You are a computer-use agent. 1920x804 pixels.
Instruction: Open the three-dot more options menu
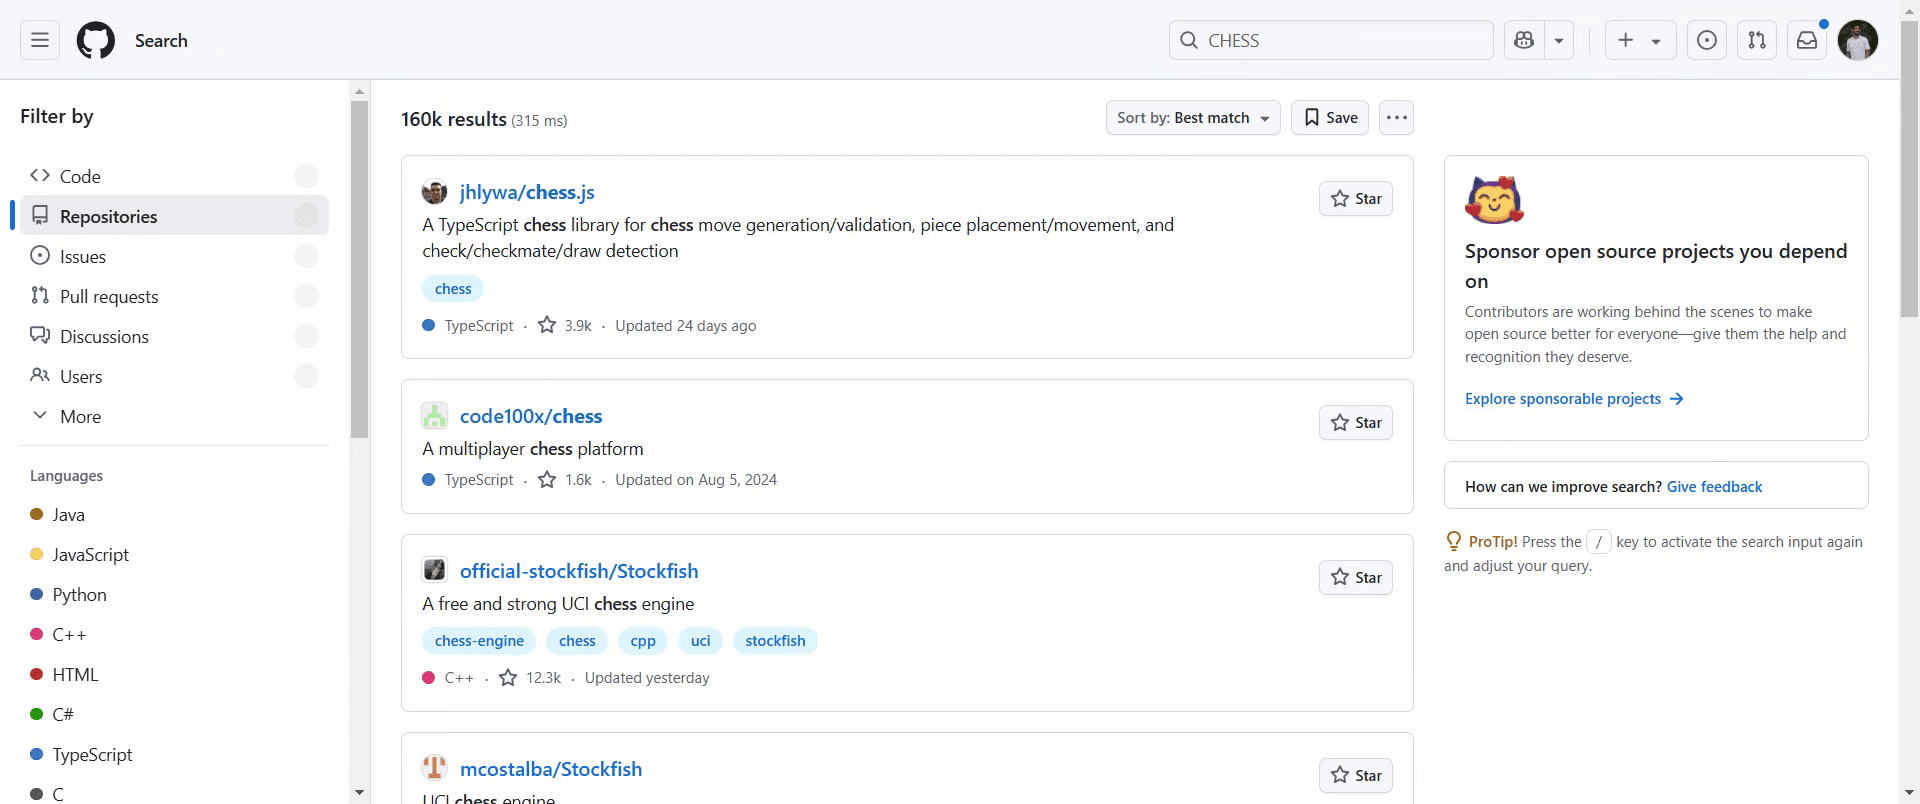pyautogui.click(x=1396, y=118)
